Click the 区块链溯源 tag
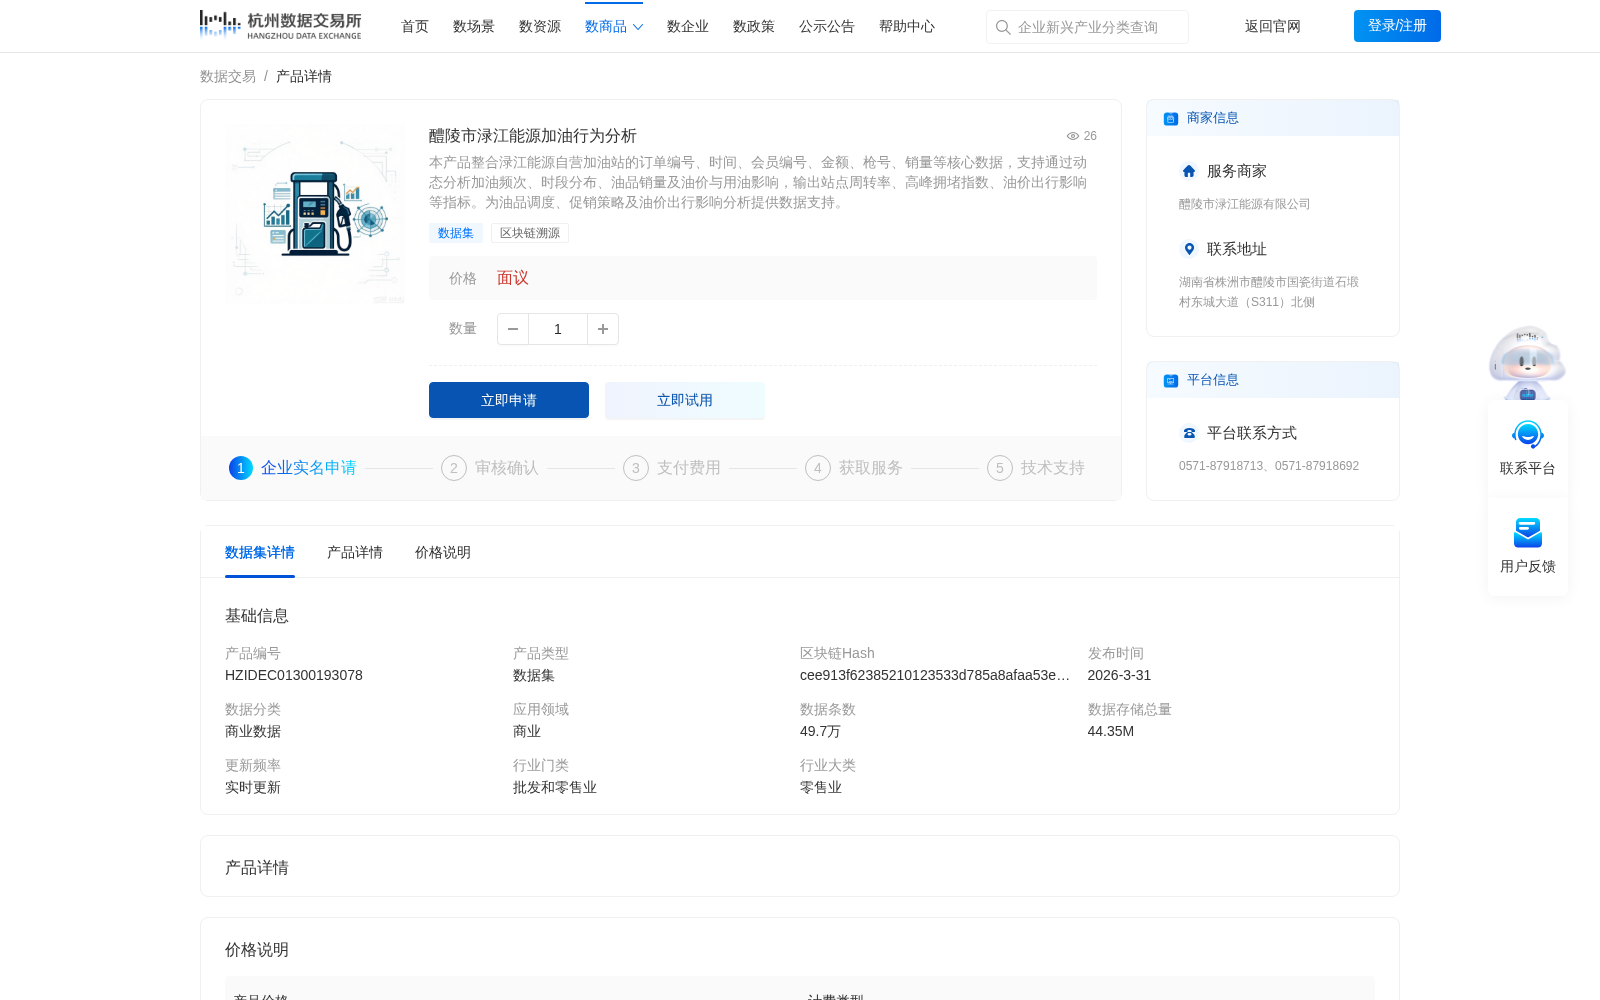Viewport: 1600px width, 1000px height. tap(530, 233)
